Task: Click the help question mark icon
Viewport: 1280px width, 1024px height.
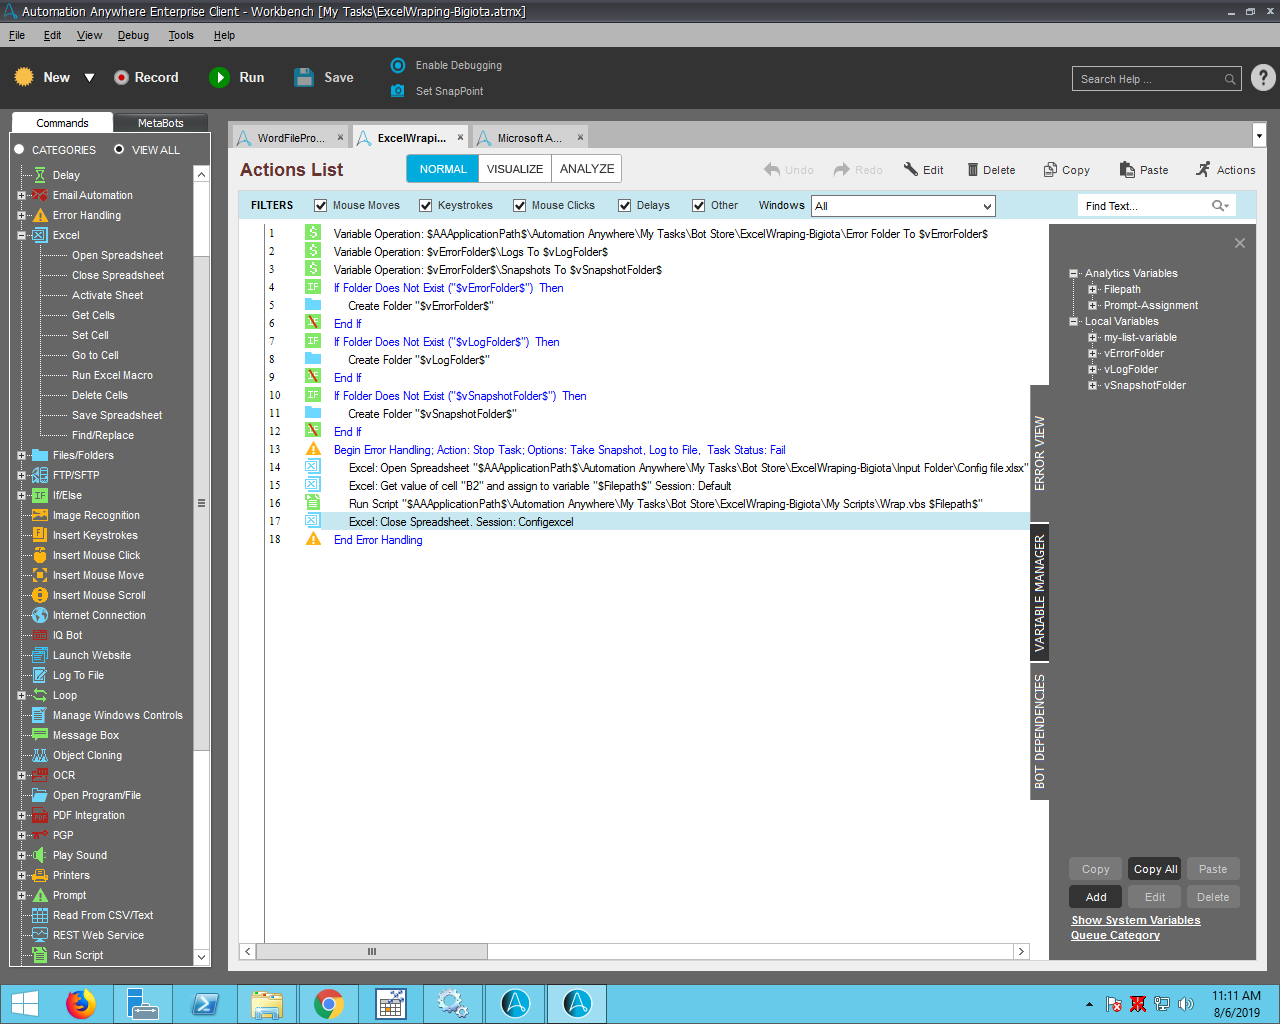Action: 1263,78
